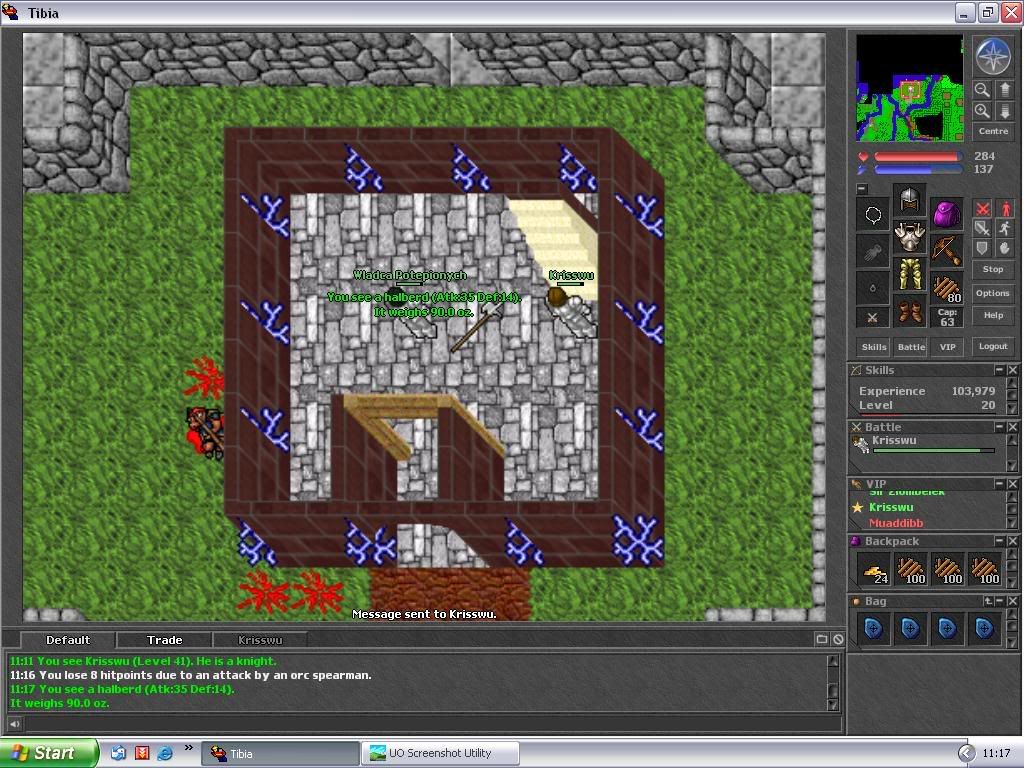The image size is (1024, 768).
Task: Switch to the Default chat tab
Action: (x=68, y=640)
